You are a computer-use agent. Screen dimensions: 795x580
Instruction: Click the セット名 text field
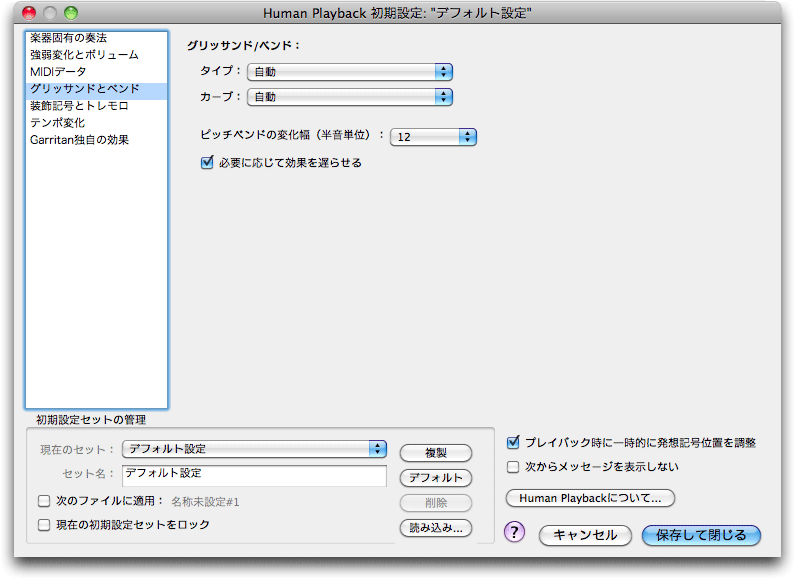point(255,476)
